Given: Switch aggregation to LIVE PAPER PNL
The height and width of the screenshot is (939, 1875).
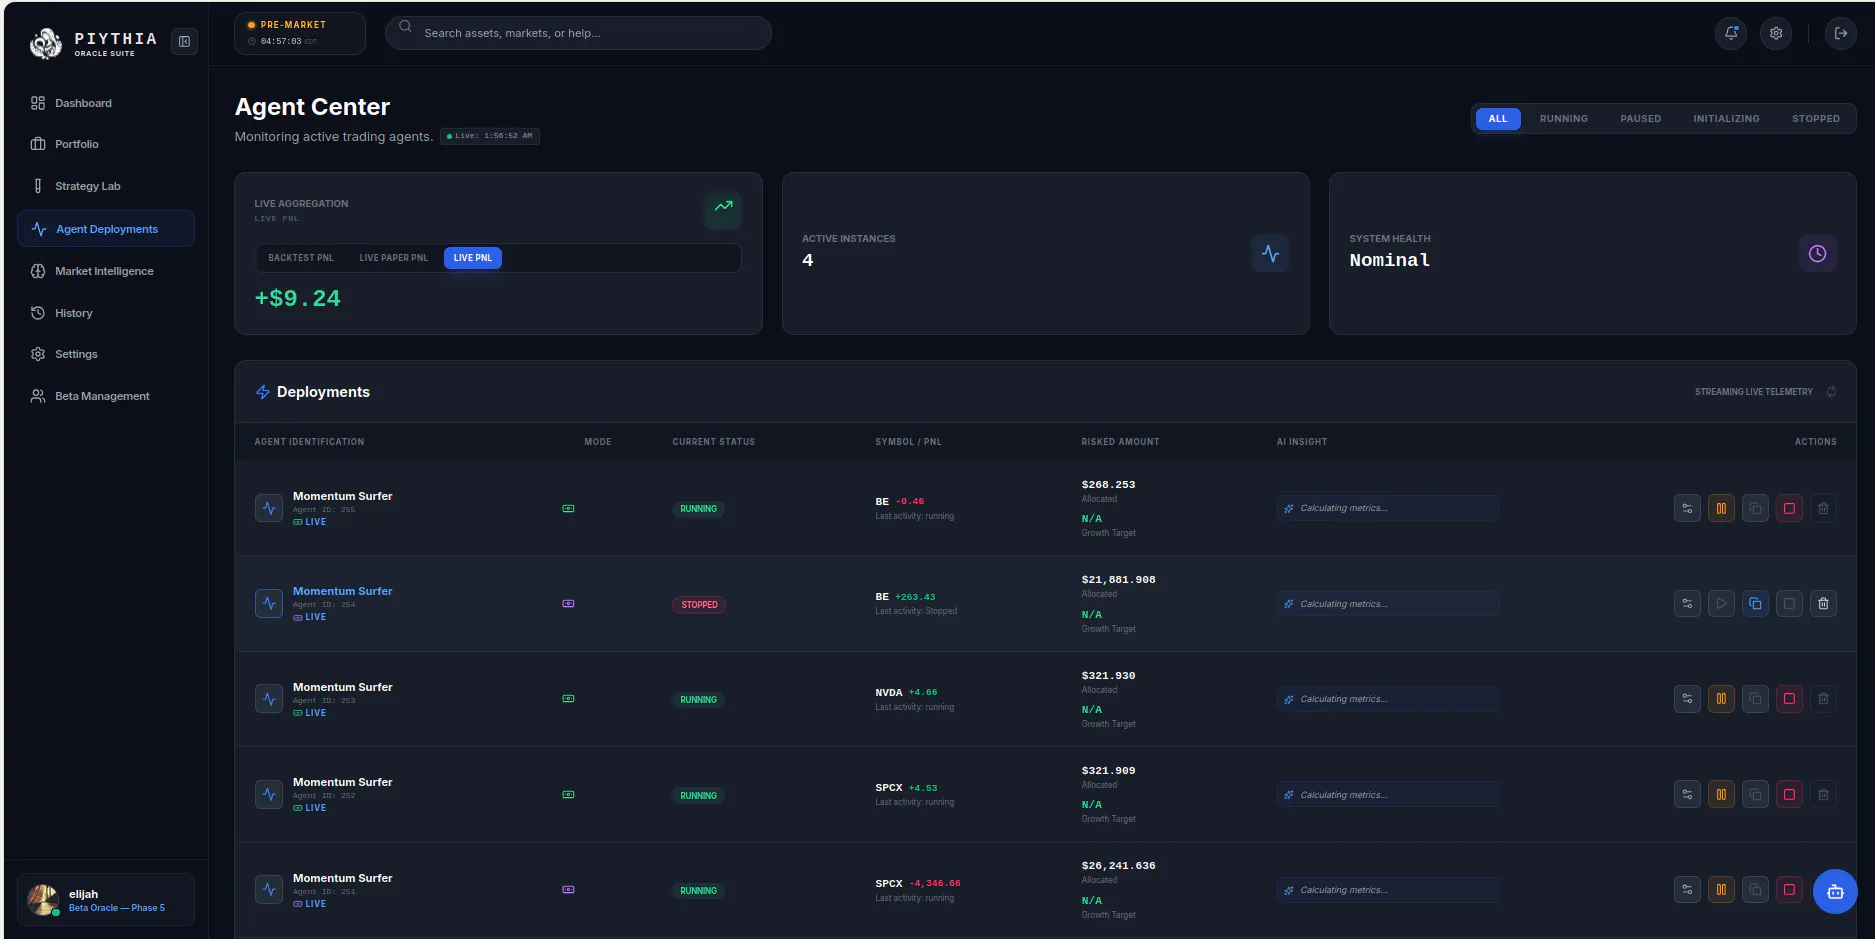Looking at the screenshot, I should [393, 258].
